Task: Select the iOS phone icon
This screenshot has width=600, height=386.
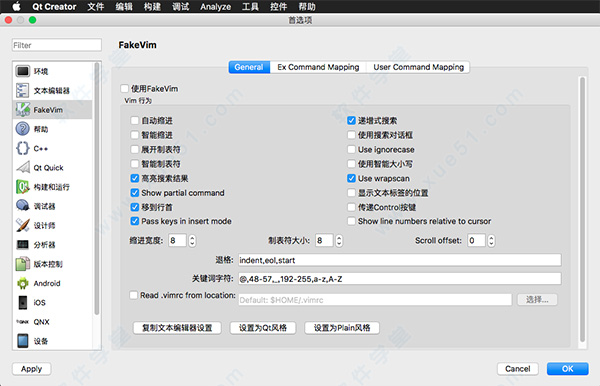Action: [23, 302]
